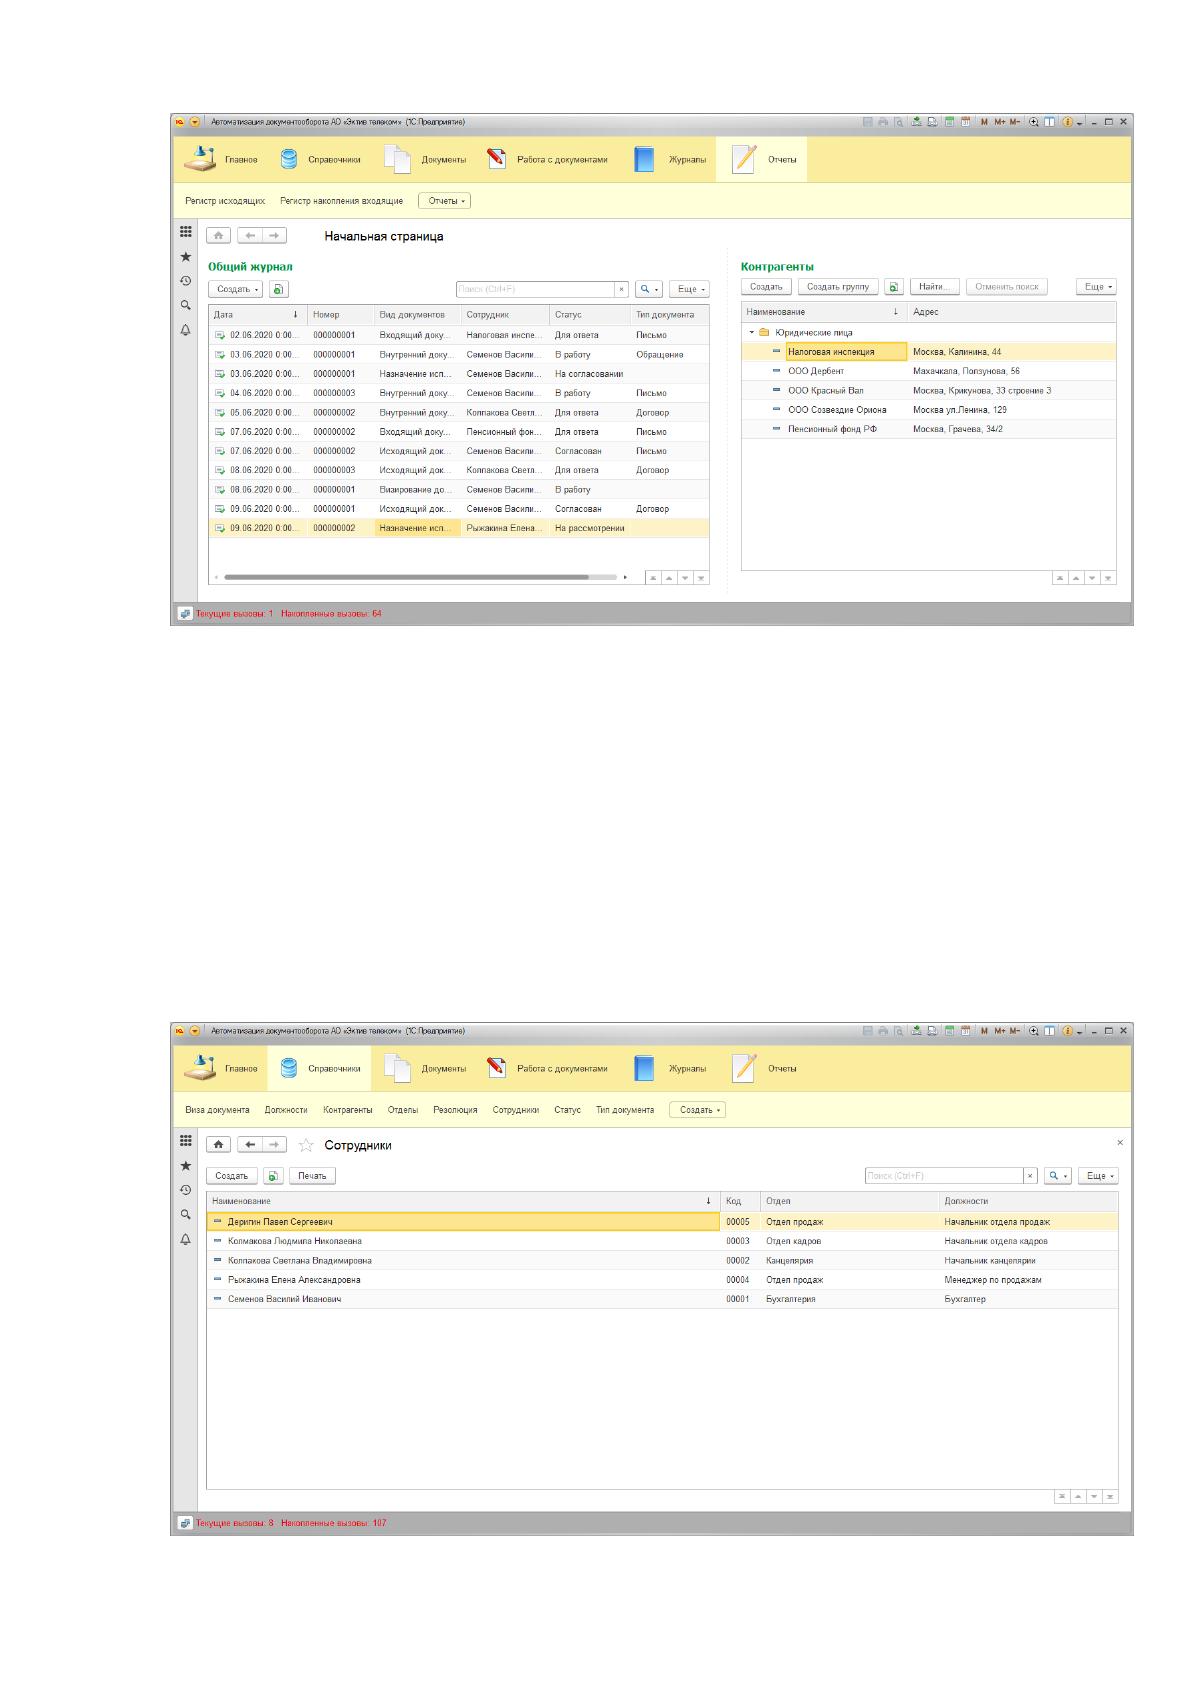
Task: Click the magnifier sidebar icon in Сотрудники window
Action: point(185,1214)
